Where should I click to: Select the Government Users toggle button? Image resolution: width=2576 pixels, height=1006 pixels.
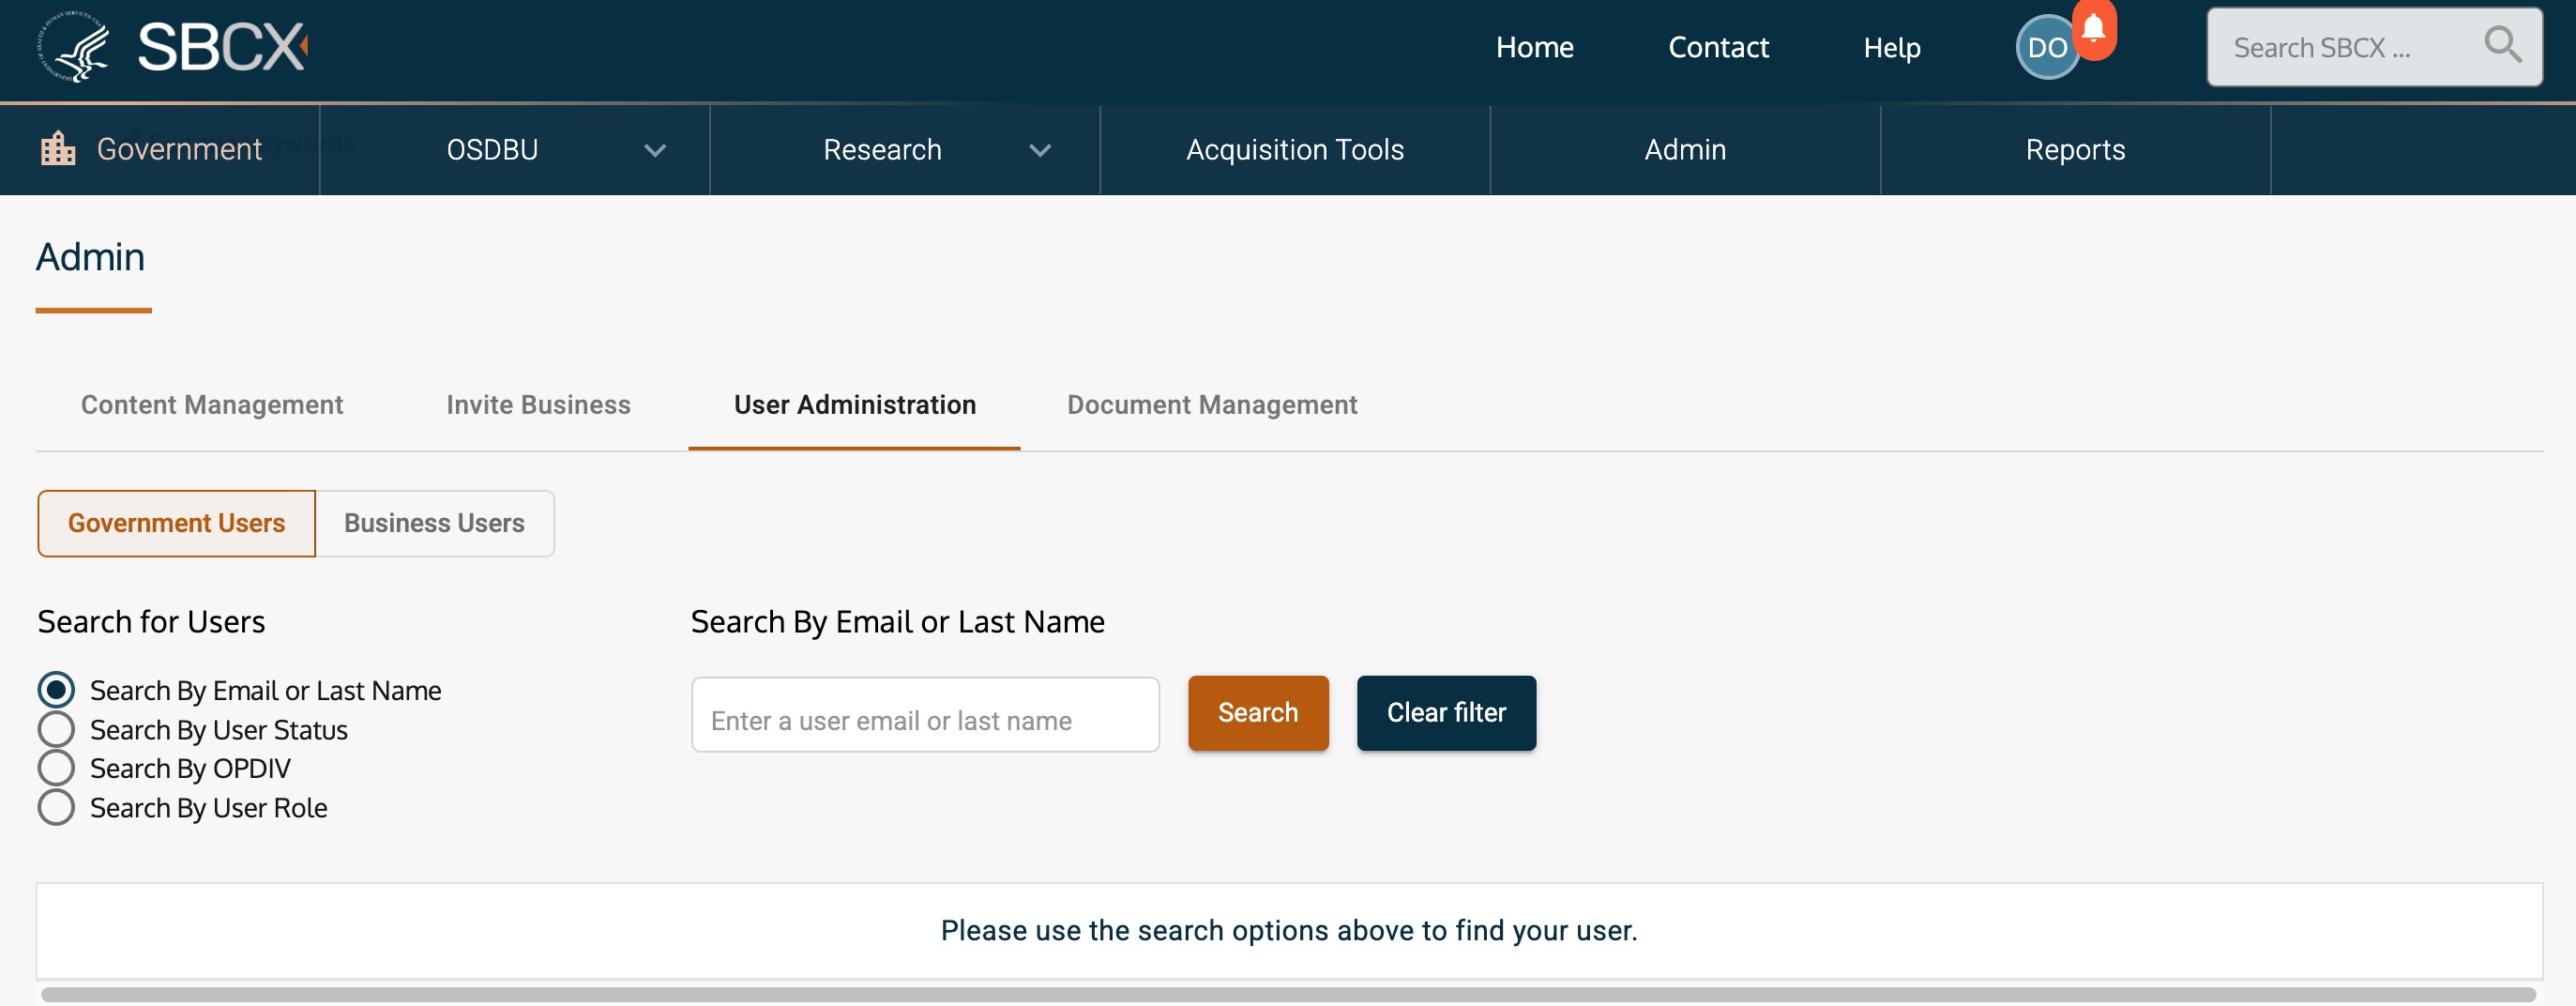(x=177, y=523)
